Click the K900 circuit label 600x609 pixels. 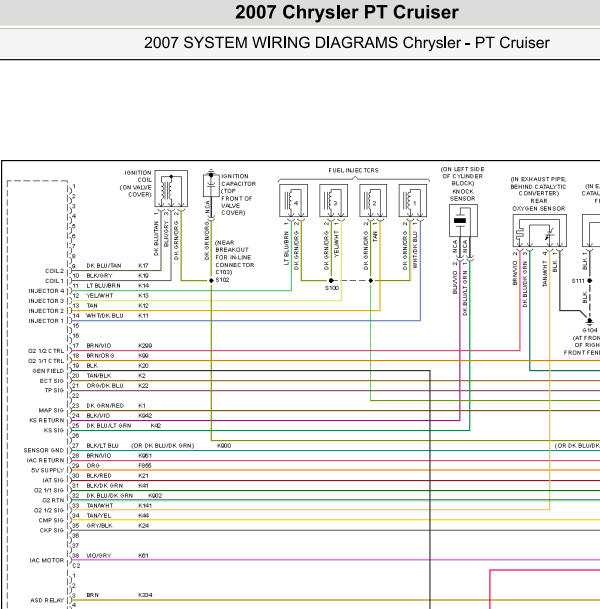tap(224, 445)
